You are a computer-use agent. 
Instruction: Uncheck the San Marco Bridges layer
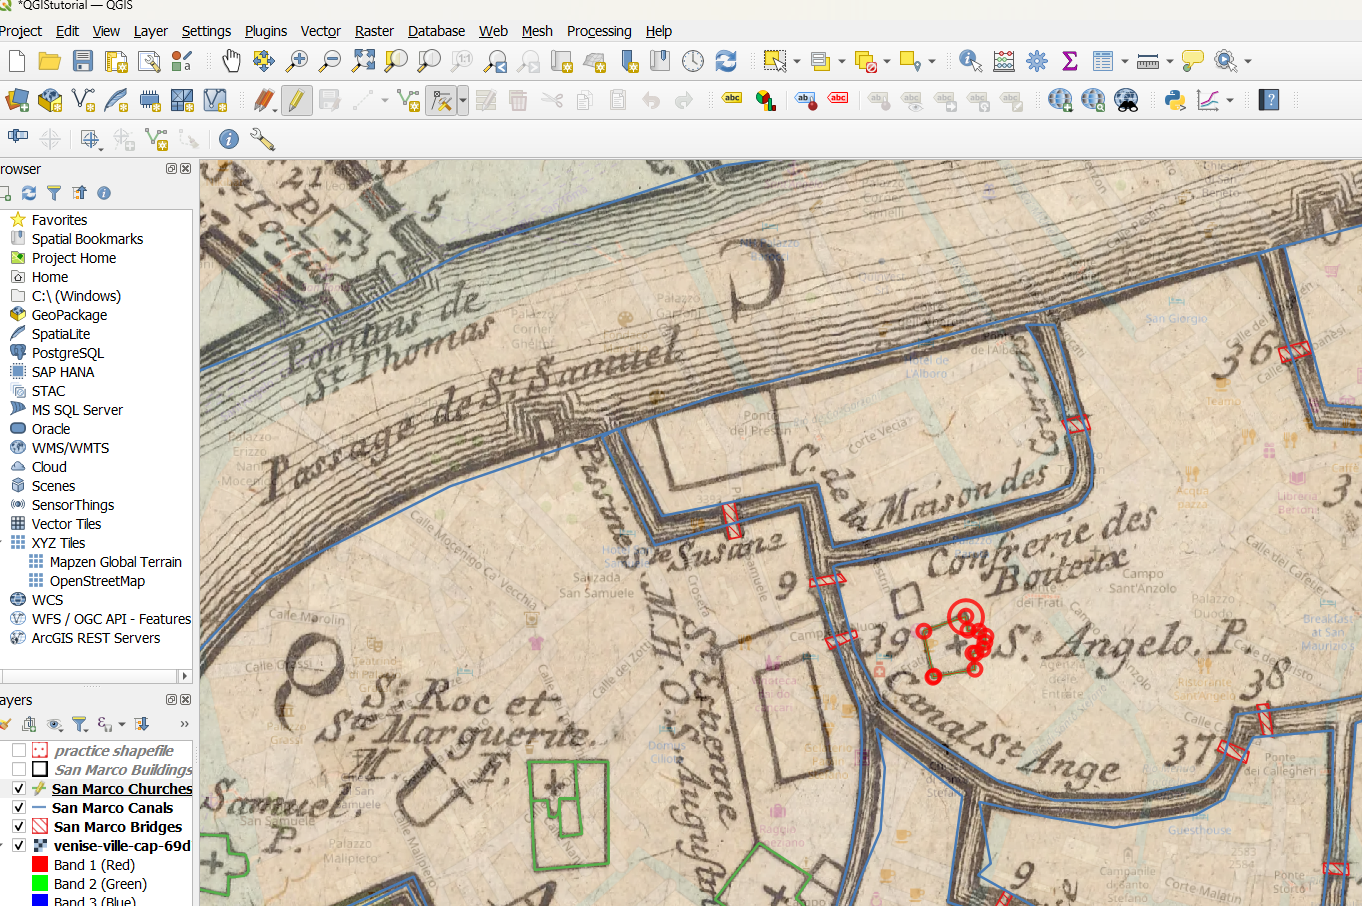(19, 826)
